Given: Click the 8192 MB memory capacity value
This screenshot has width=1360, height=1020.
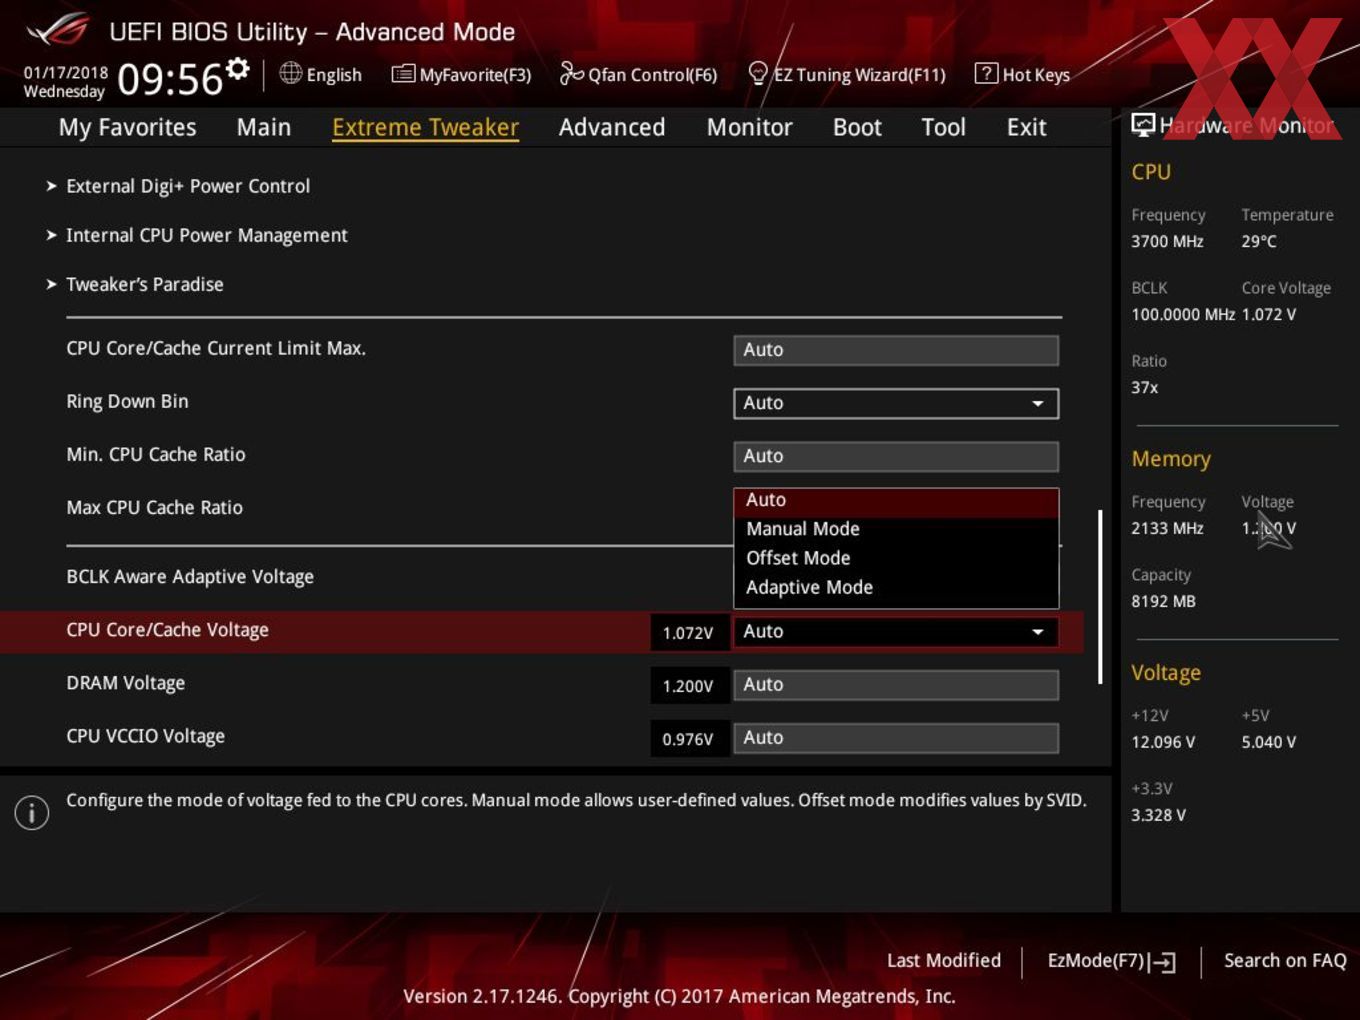Looking at the screenshot, I should click(1163, 601).
